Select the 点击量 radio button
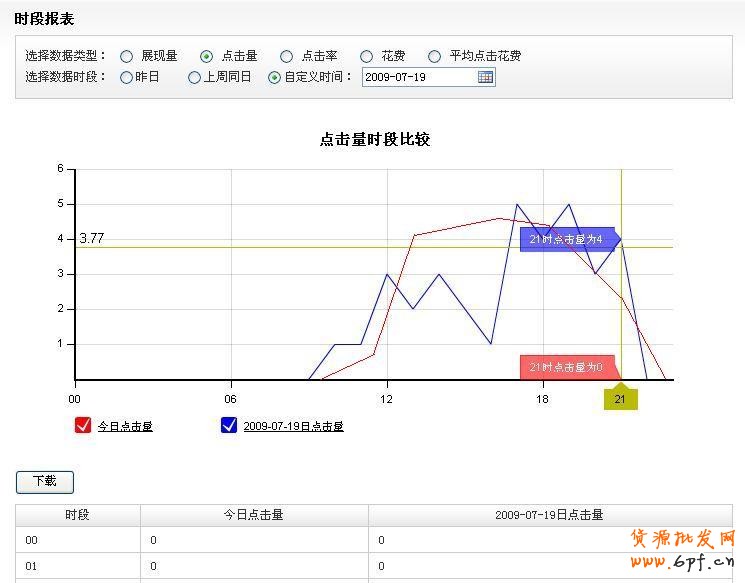Viewport: 745px width, 583px height. [x=207, y=57]
